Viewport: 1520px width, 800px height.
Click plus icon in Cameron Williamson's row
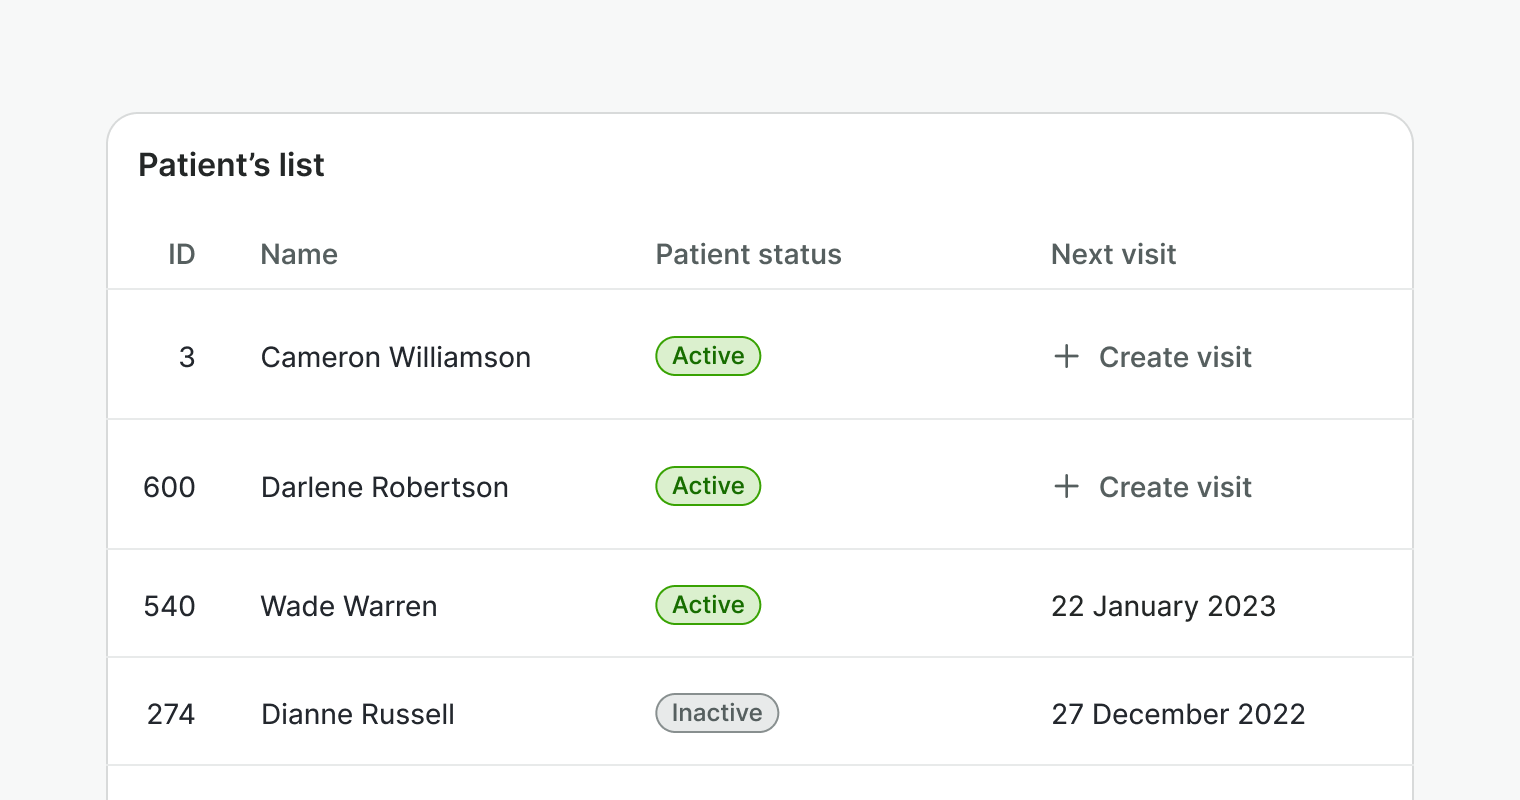(x=1067, y=356)
